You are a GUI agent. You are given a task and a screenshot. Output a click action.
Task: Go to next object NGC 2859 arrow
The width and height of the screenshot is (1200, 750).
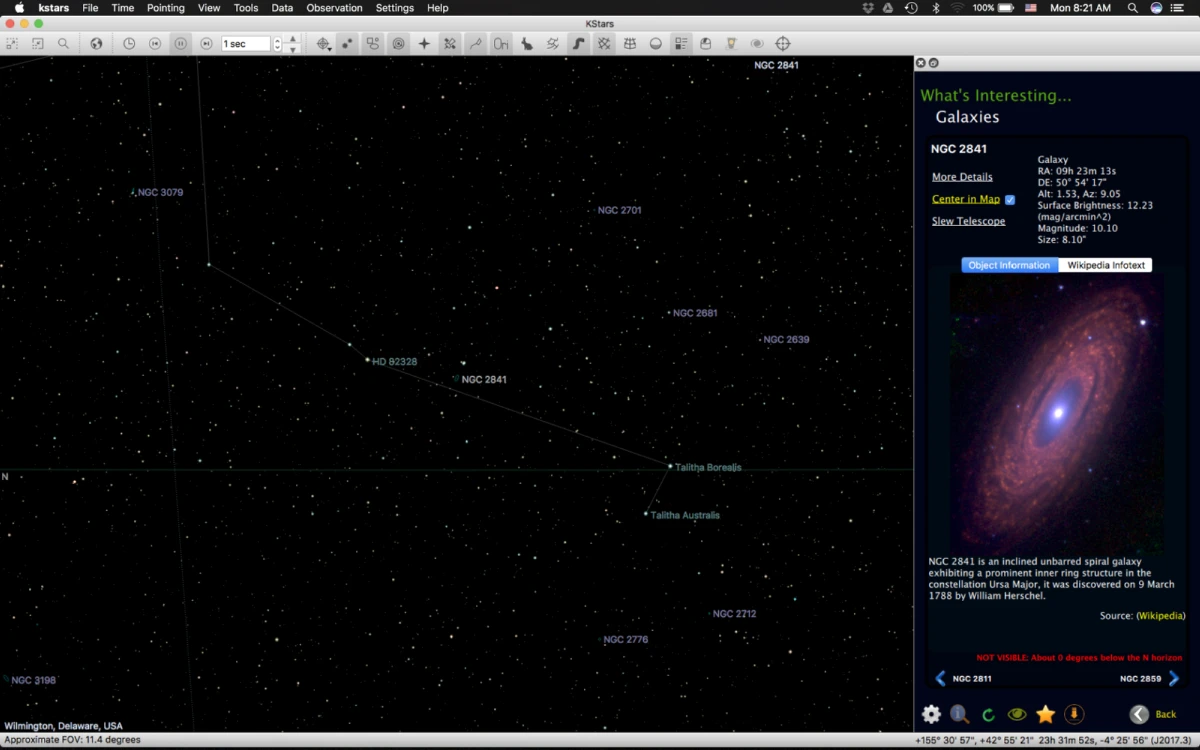coord(1174,679)
